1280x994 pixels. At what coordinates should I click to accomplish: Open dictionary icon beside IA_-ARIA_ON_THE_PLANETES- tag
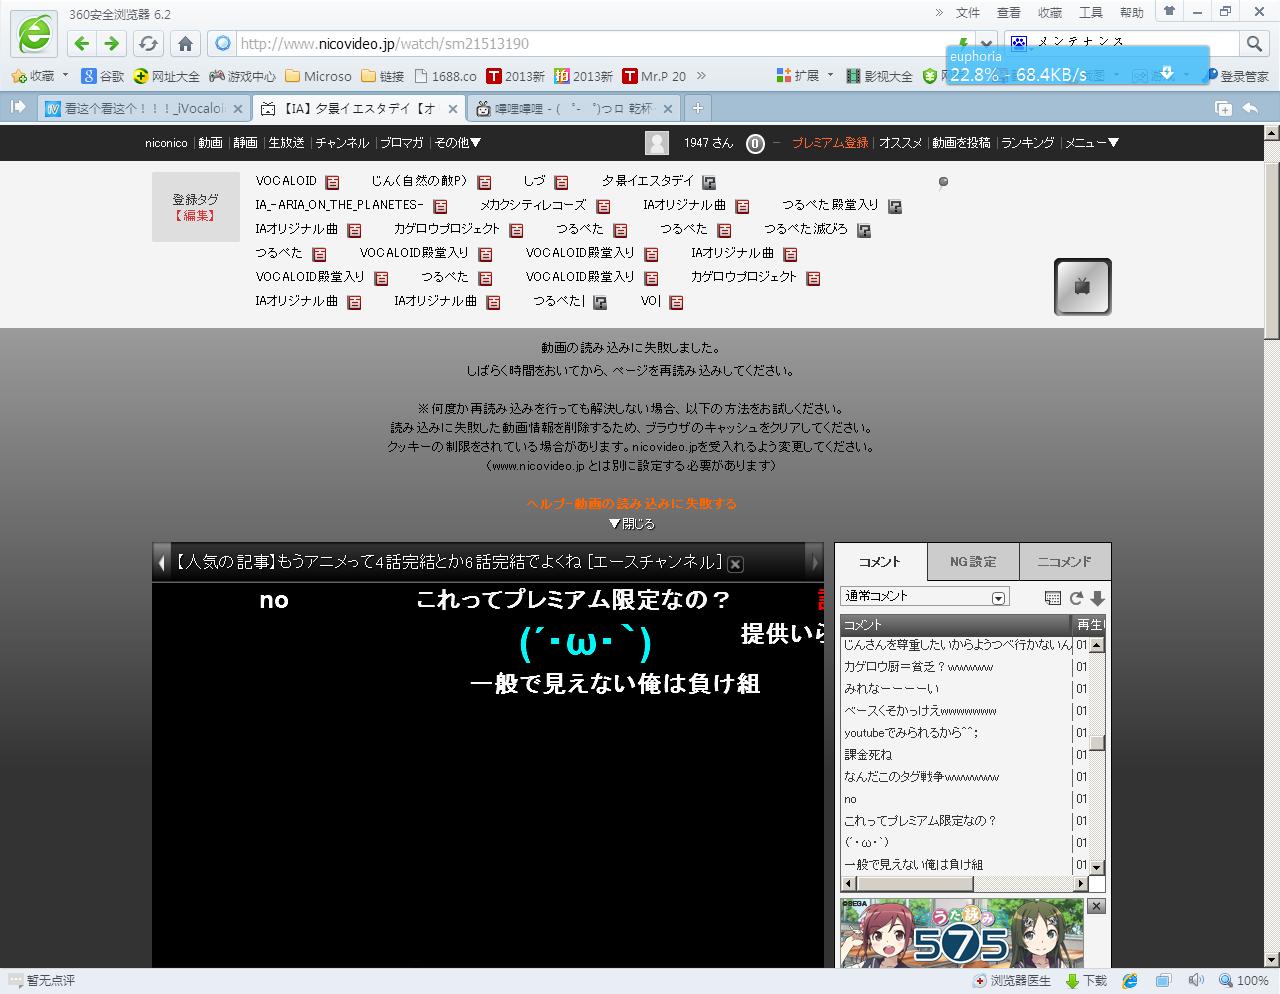(x=440, y=206)
